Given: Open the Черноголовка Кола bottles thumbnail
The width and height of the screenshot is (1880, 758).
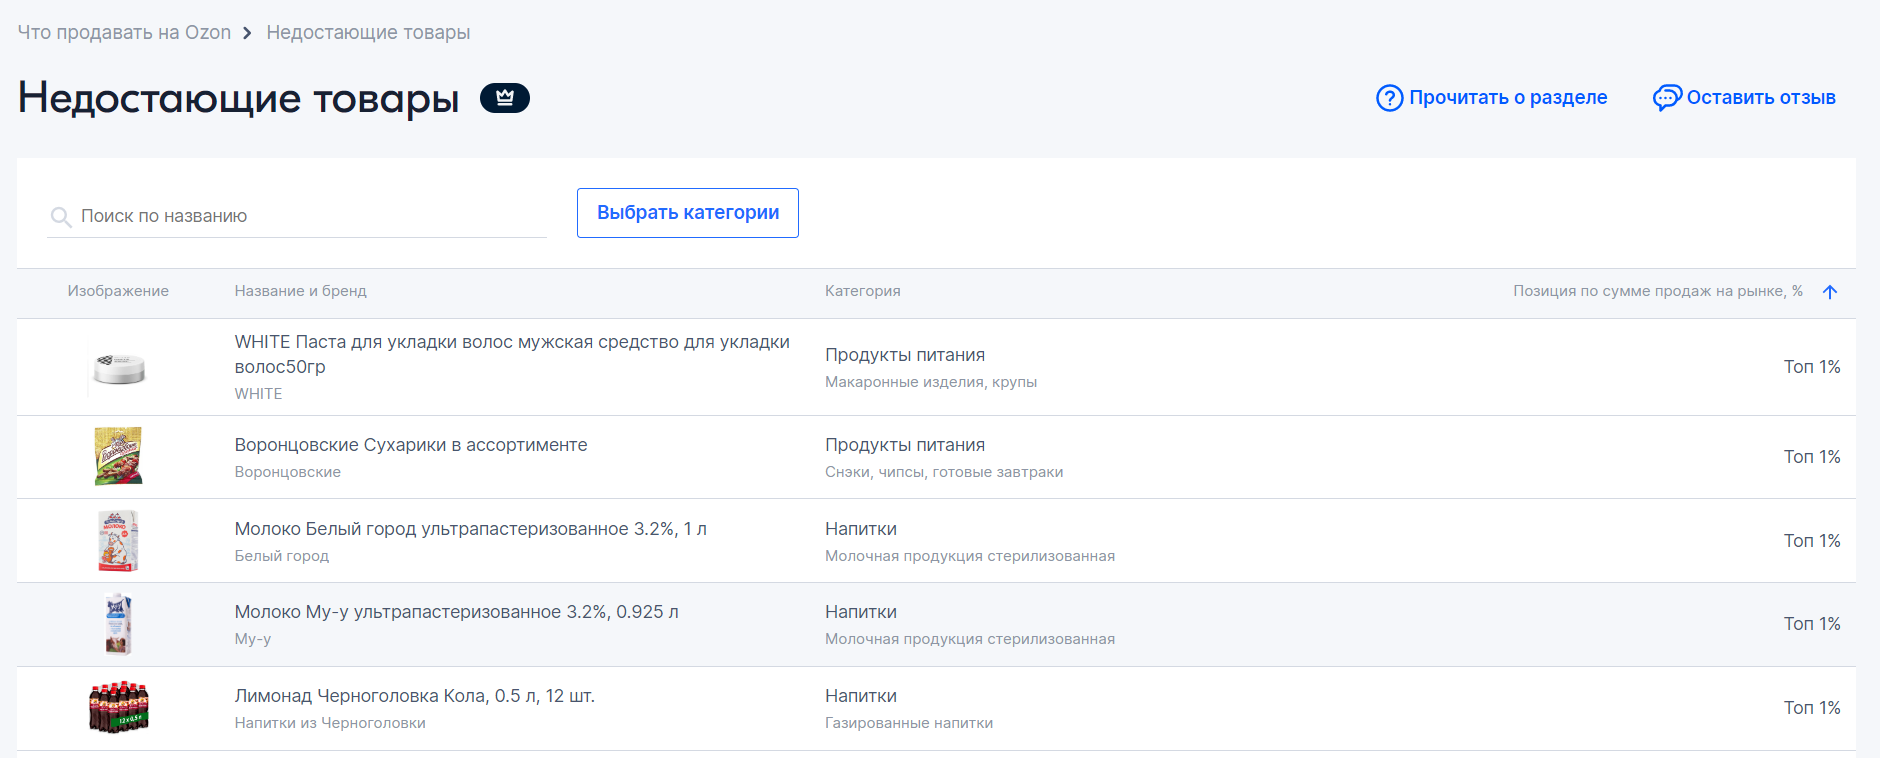Looking at the screenshot, I should tap(119, 708).
